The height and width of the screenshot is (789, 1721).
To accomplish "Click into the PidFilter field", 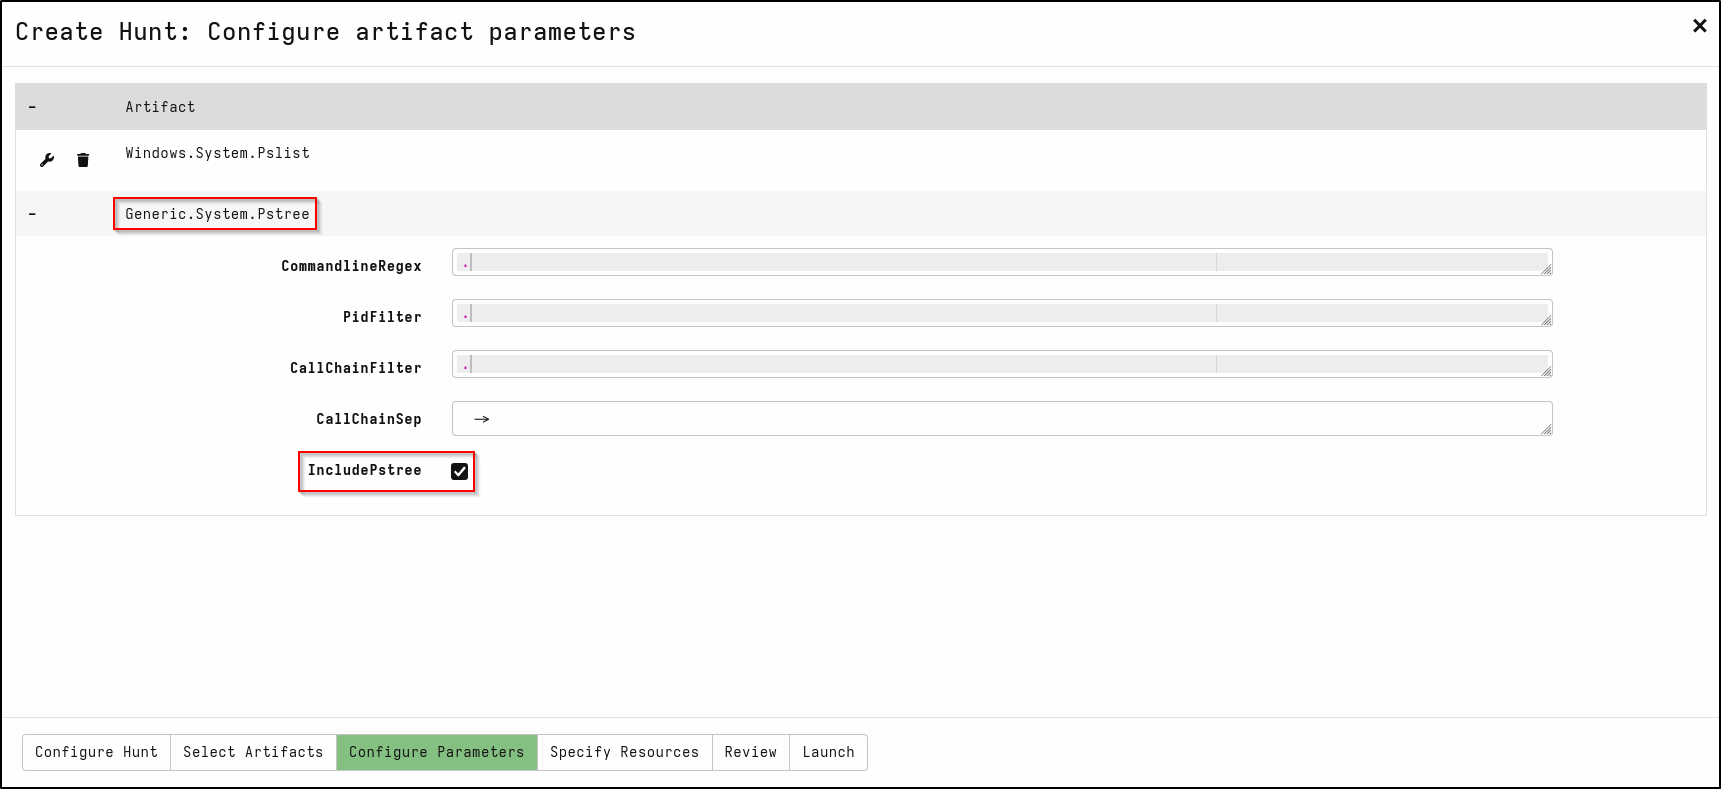I will click(1002, 314).
